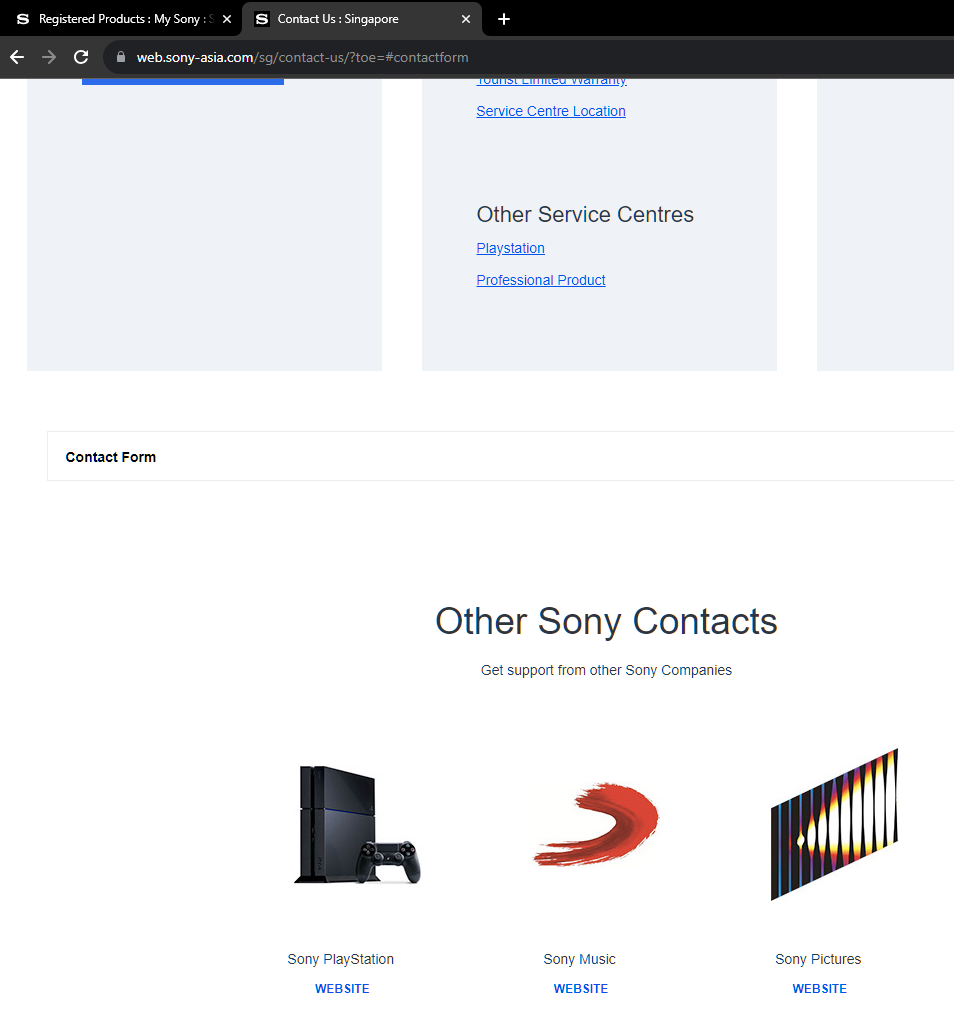This screenshot has height=1013, width=954.
Task: Click the Sony Music red swirl logo
Action: pyautogui.click(x=596, y=824)
